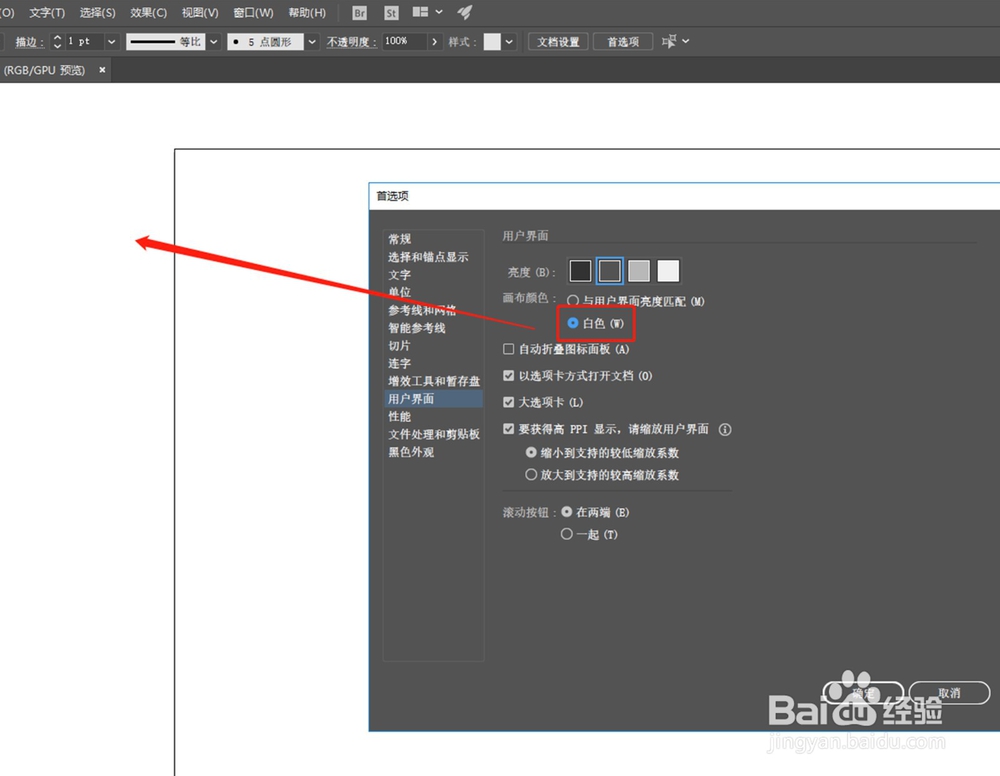Click the Adobe Stock St icon
The width and height of the screenshot is (1000, 776).
(x=391, y=13)
